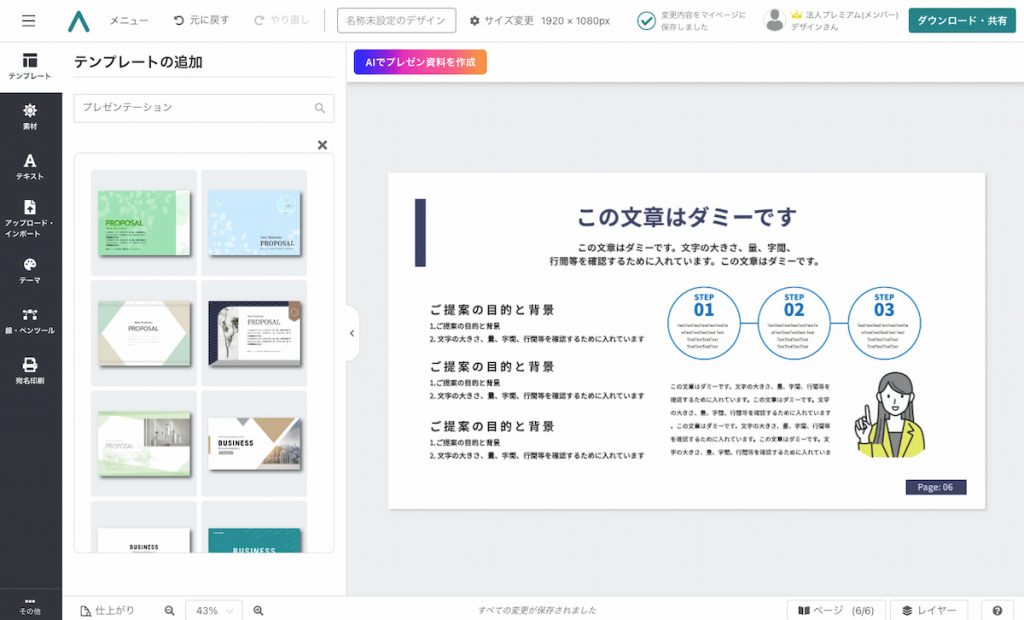Image resolution: width=1024 pixels, height=620 pixels.
Task: Click the ダウンロード・共有 button
Action: [x=961, y=21]
